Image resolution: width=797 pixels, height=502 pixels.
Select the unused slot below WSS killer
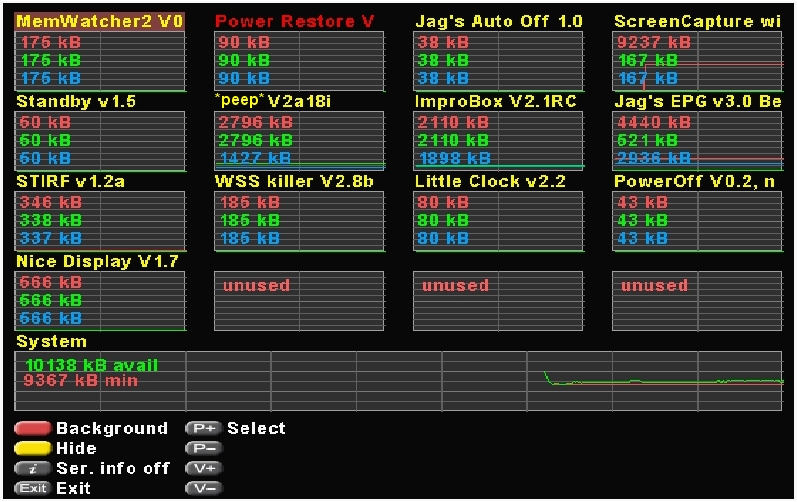click(x=299, y=300)
